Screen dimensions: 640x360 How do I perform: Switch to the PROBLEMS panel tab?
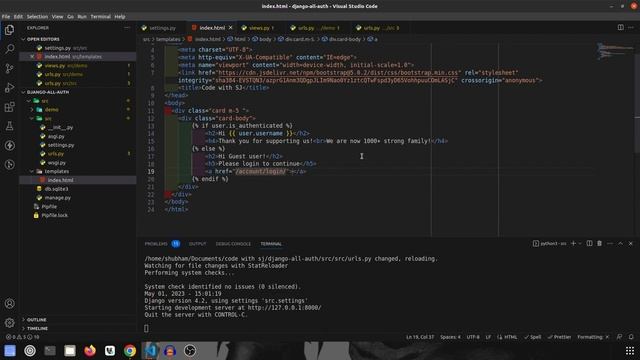(162, 244)
